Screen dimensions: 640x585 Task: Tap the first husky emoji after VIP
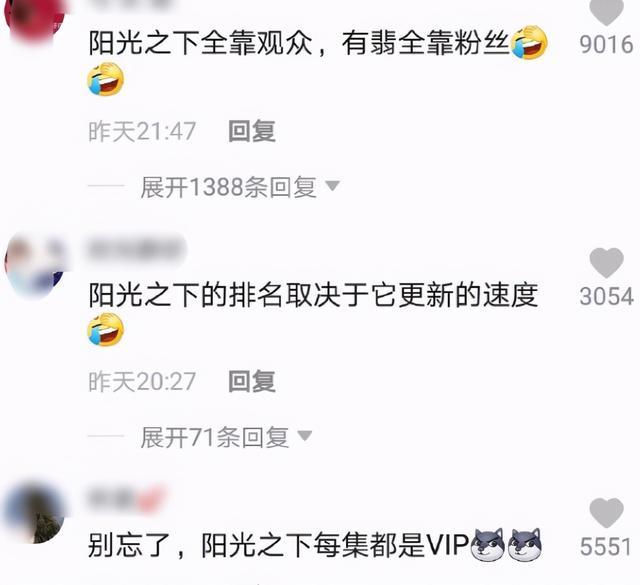(x=488, y=545)
